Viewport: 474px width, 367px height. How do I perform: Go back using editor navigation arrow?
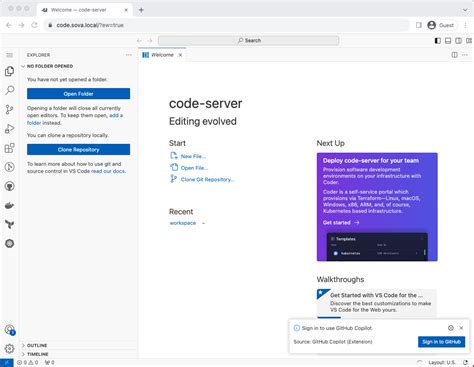139,41
